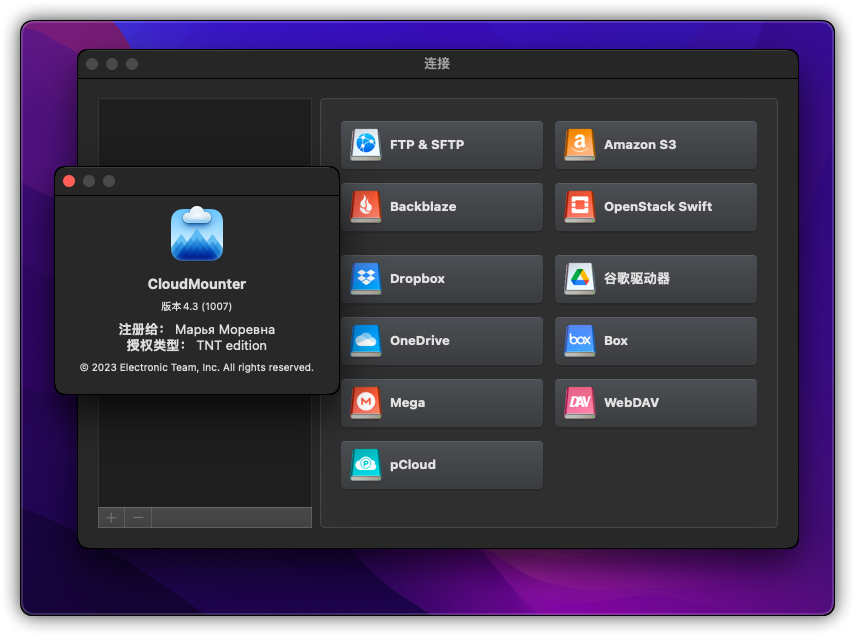Viewport: 855px width, 636px height.
Task: Click the Box service icon
Action: click(579, 341)
